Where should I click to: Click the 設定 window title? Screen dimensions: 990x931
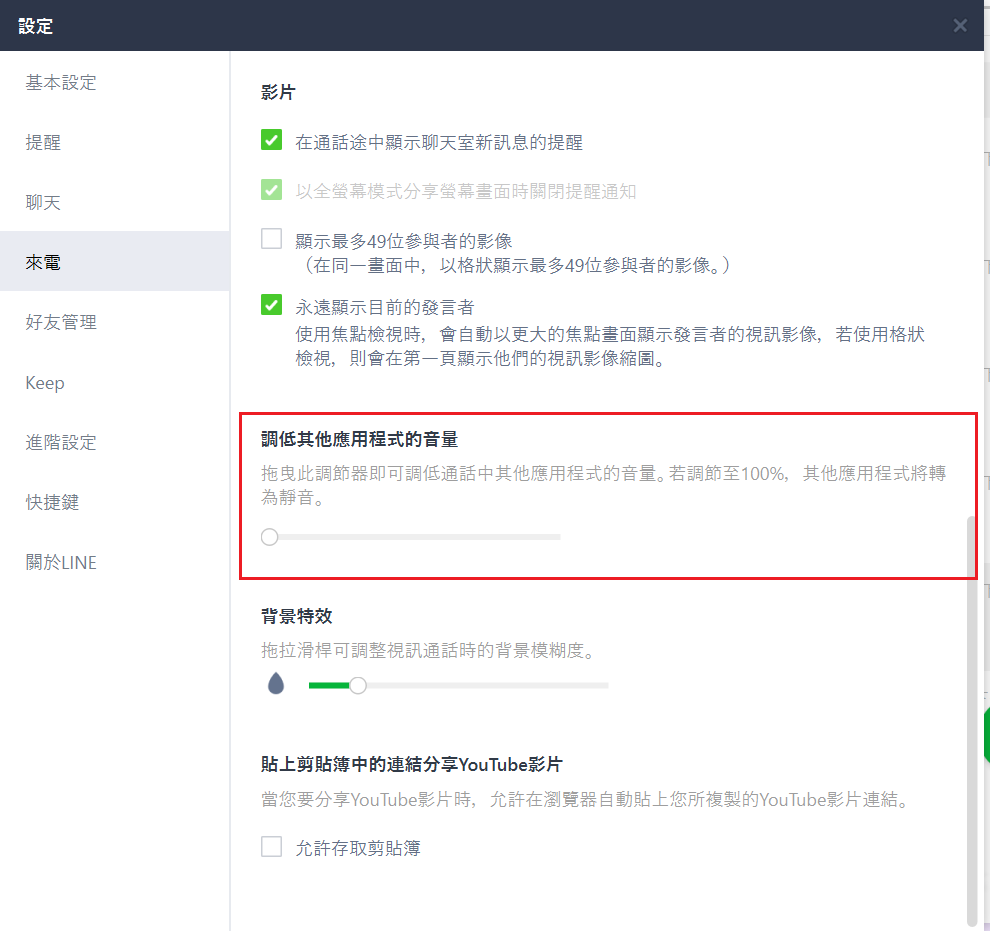35,26
